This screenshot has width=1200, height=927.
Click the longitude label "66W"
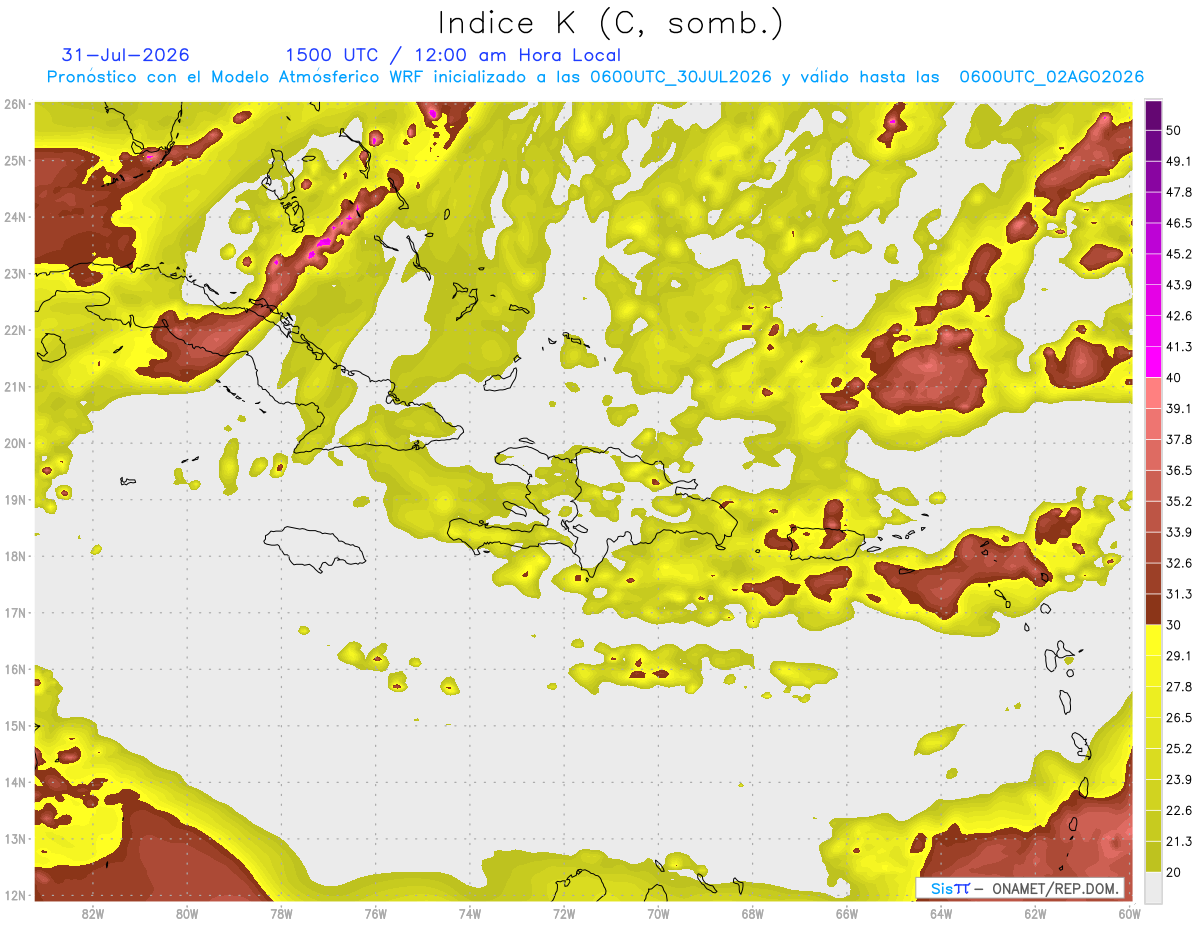(846, 914)
